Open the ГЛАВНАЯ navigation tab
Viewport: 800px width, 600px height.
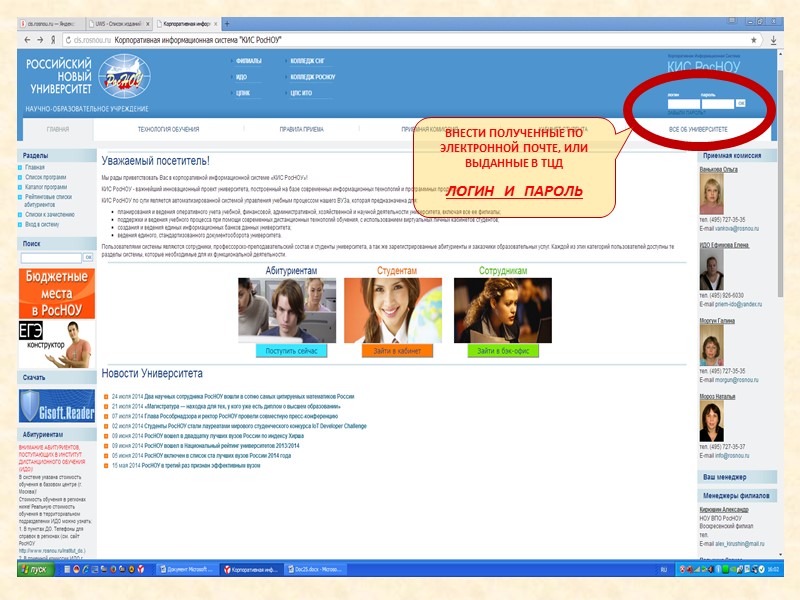coord(58,130)
